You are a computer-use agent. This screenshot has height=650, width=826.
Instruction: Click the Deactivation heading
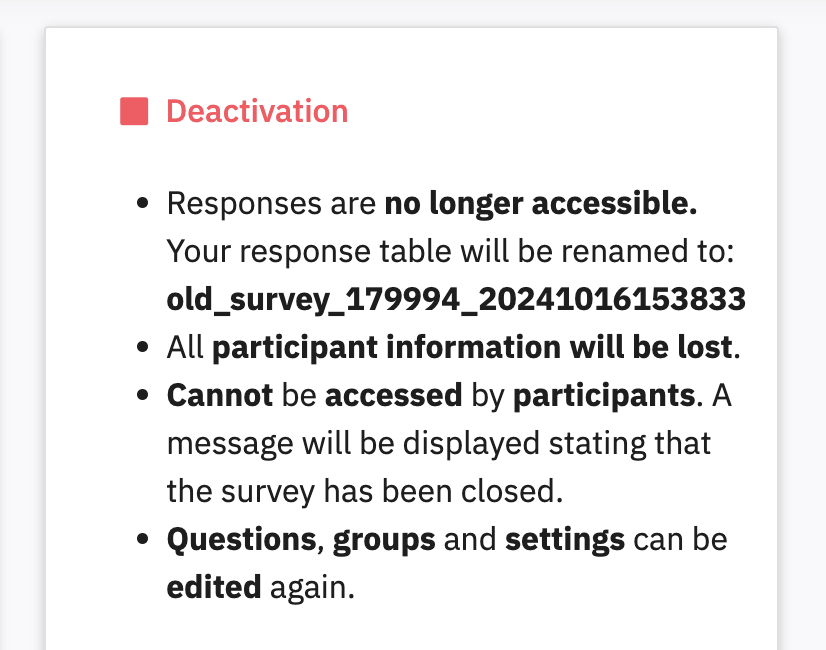pos(257,111)
